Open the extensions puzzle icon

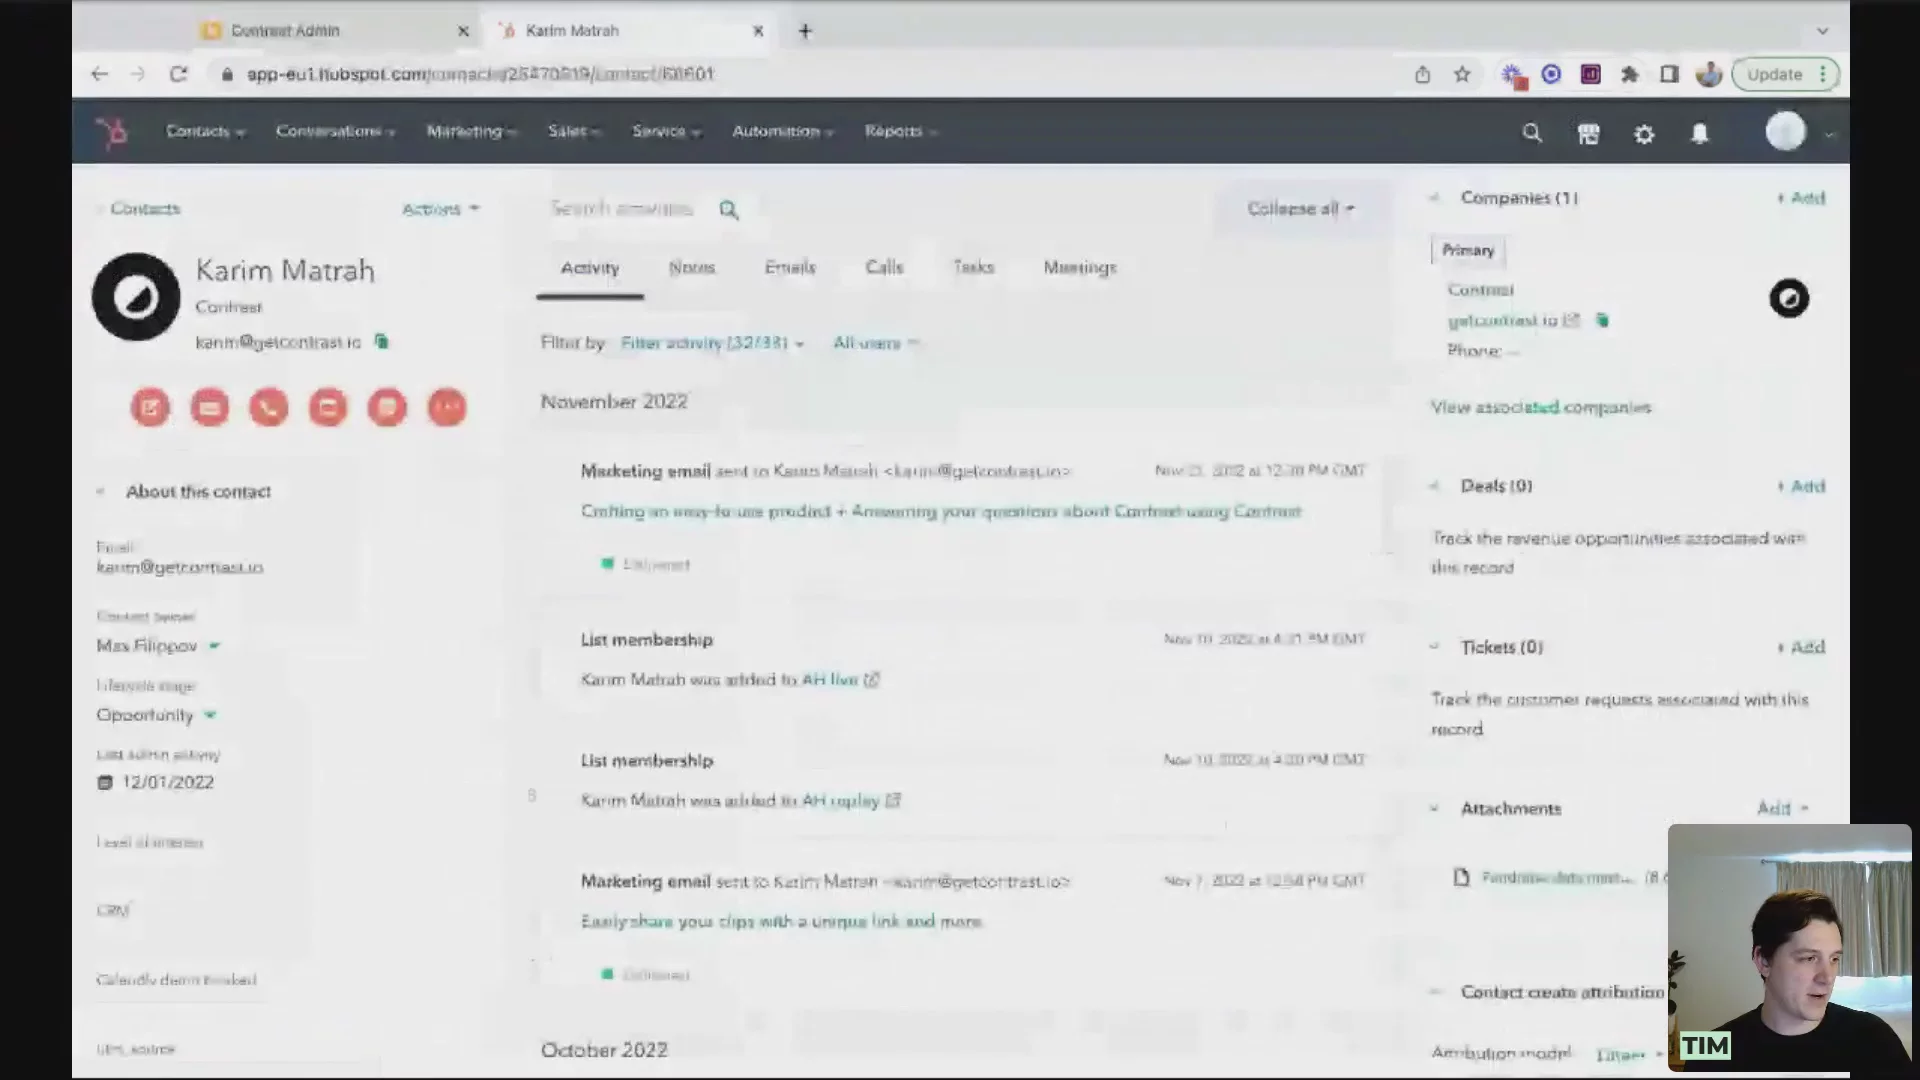[1630, 74]
